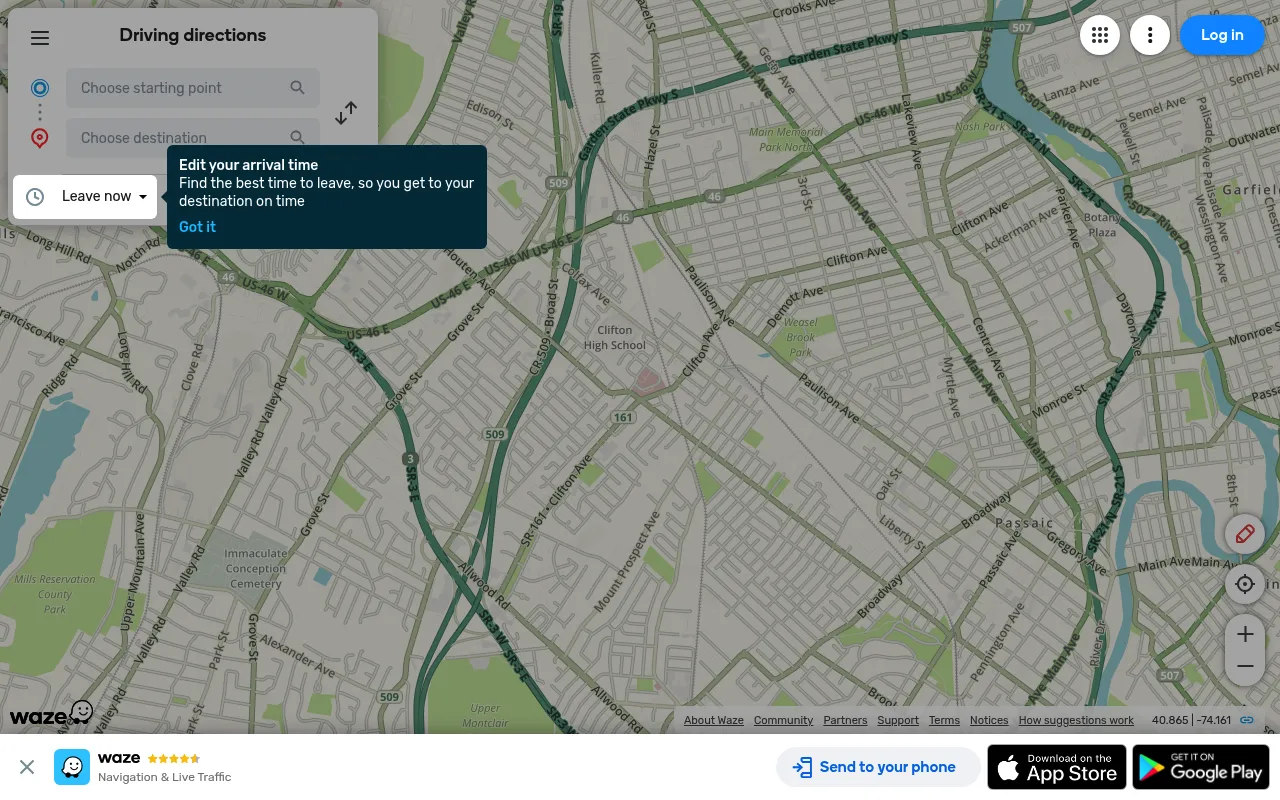Click the Log in button
Screen dimensions: 1280x800
[x=1222, y=35]
